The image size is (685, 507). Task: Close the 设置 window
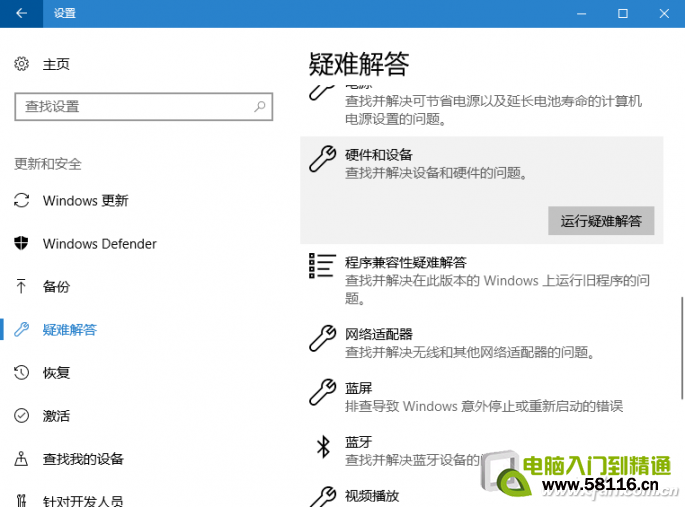point(664,14)
